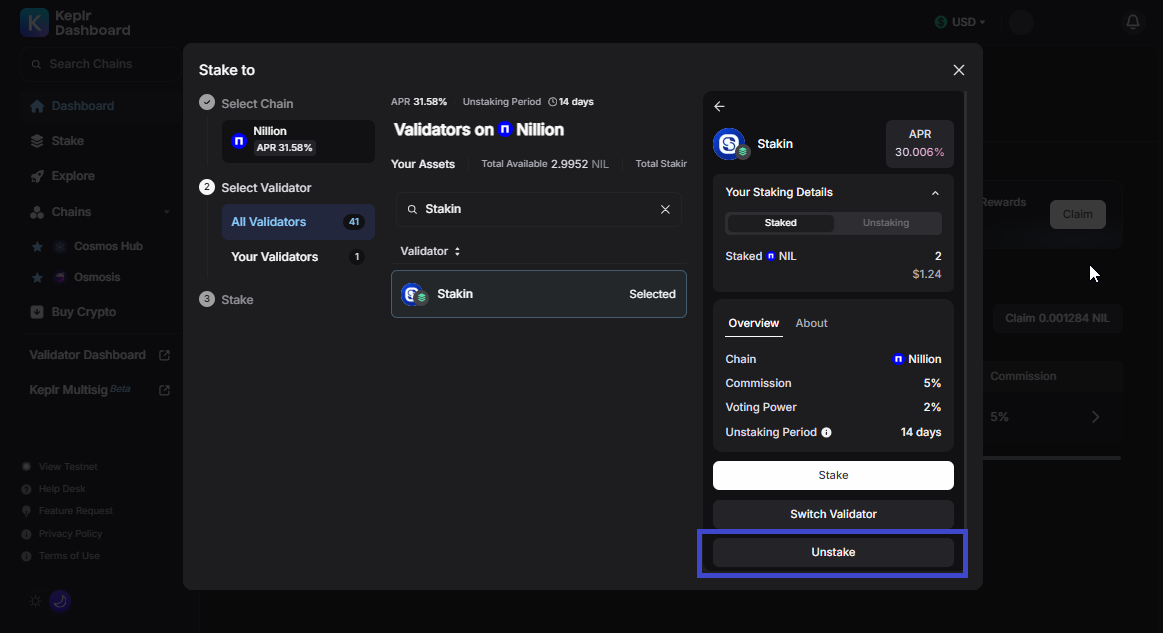Collapse Your Staking Details section
The width and height of the screenshot is (1163, 633).
click(935, 193)
